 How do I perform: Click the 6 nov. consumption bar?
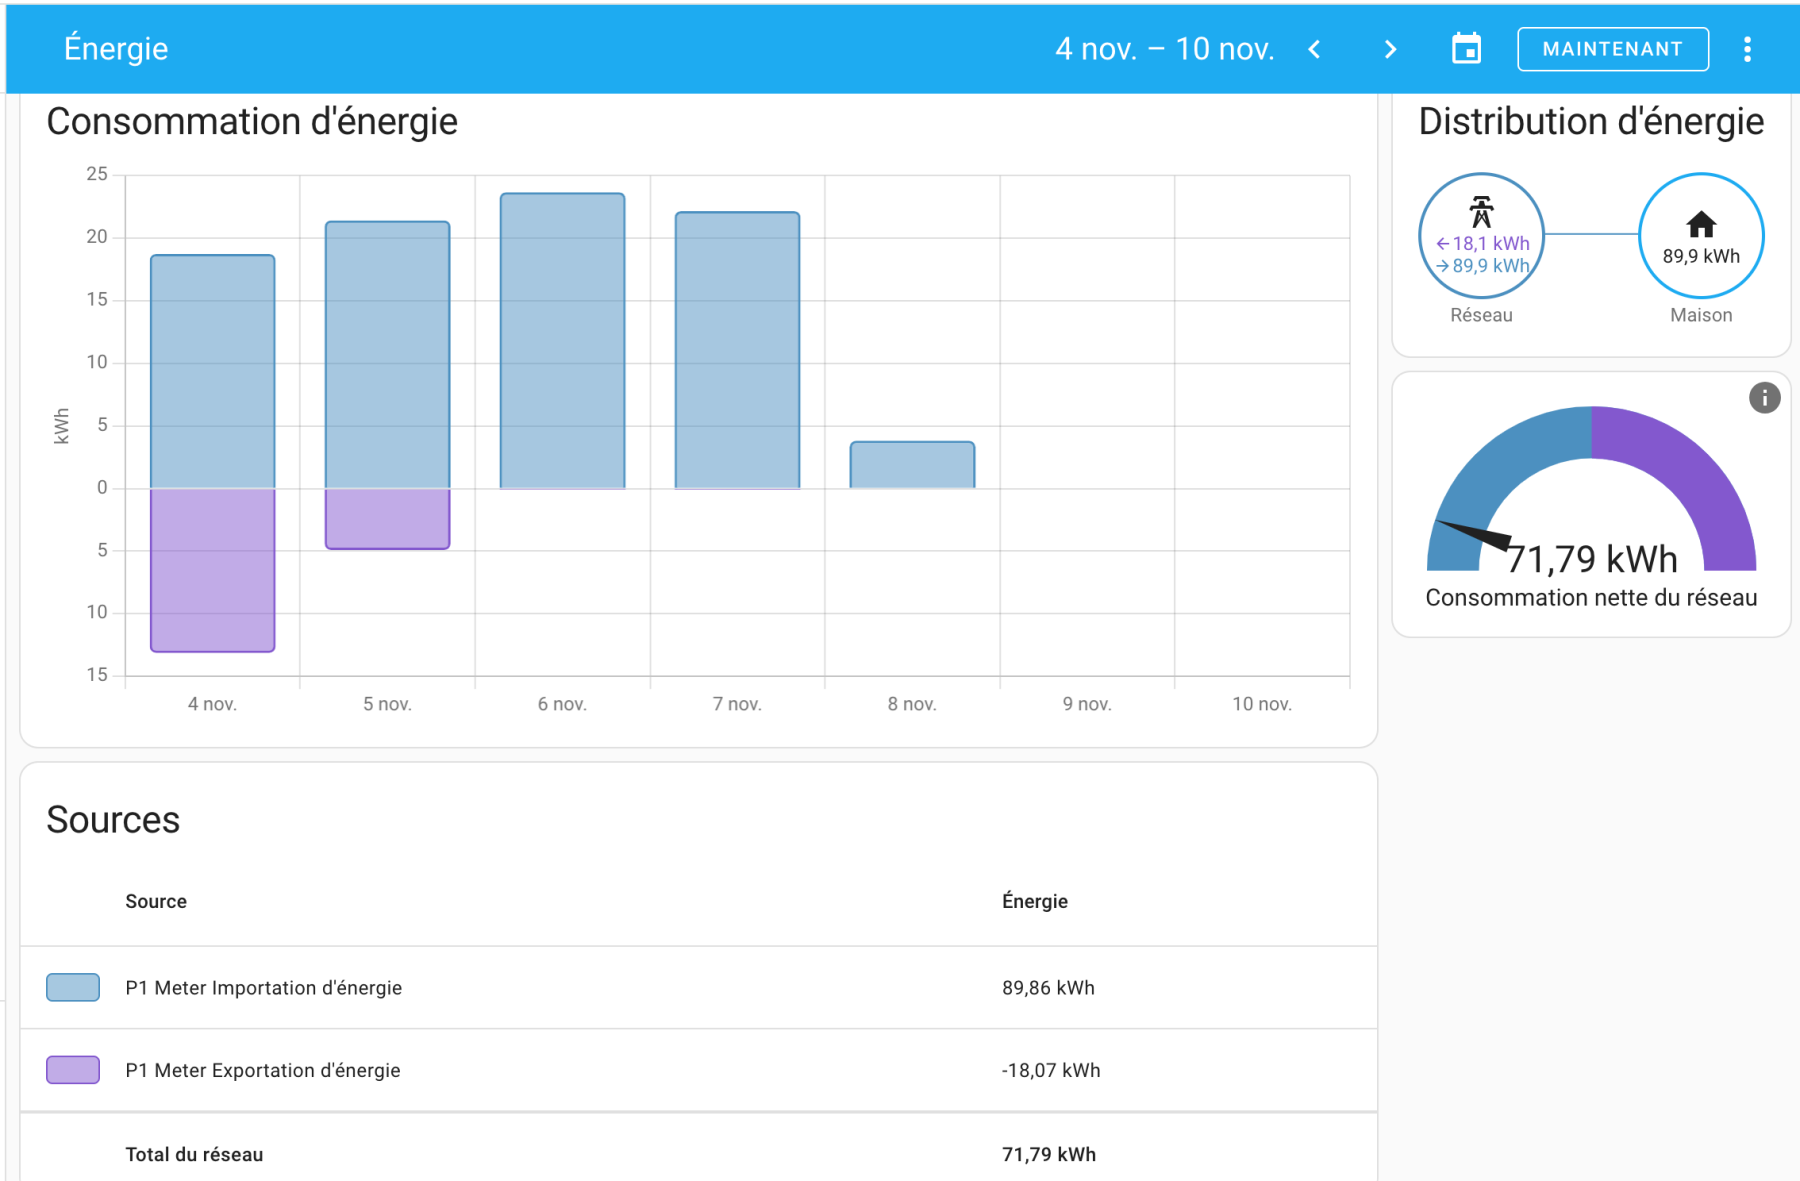coord(563,341)
